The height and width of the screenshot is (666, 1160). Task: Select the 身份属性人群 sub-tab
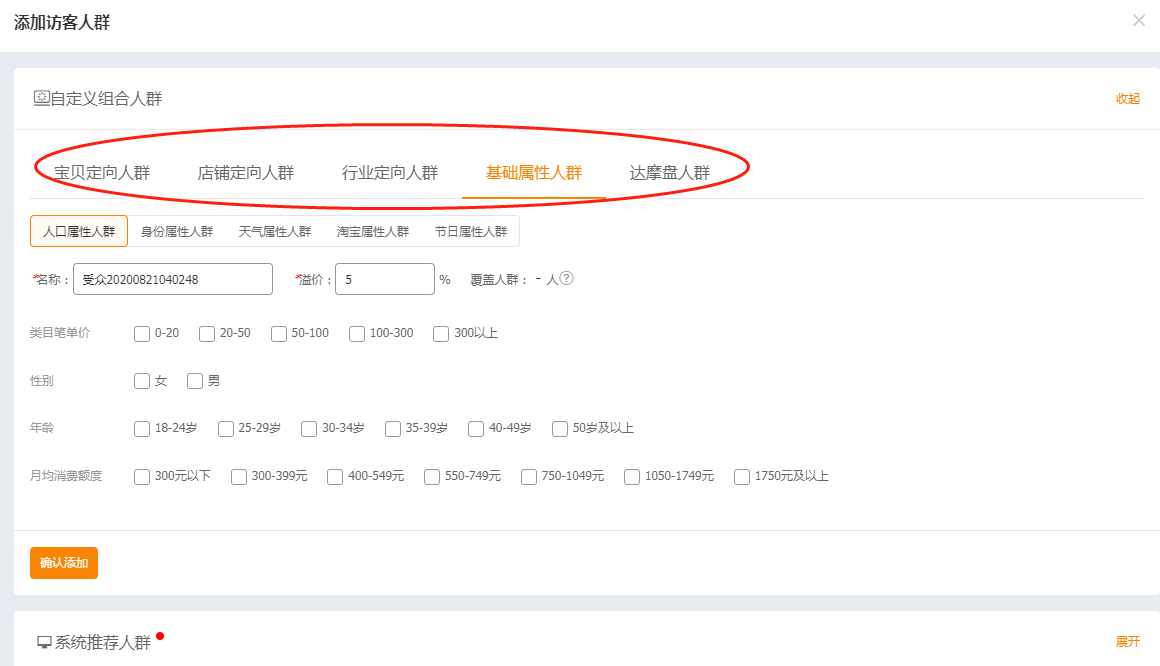[x=177, y=231]
